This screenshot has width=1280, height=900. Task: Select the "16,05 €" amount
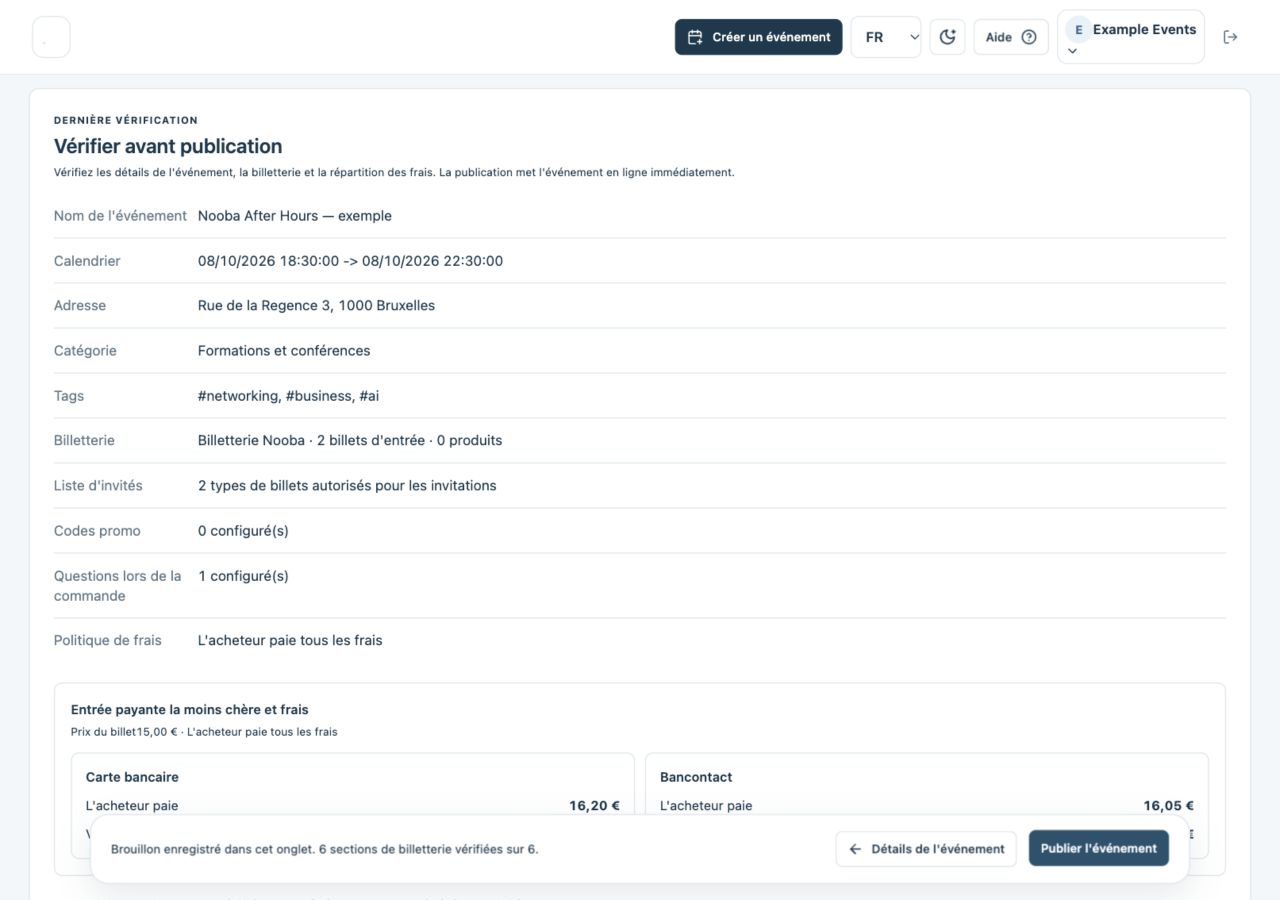click(x=1169, y=806)
